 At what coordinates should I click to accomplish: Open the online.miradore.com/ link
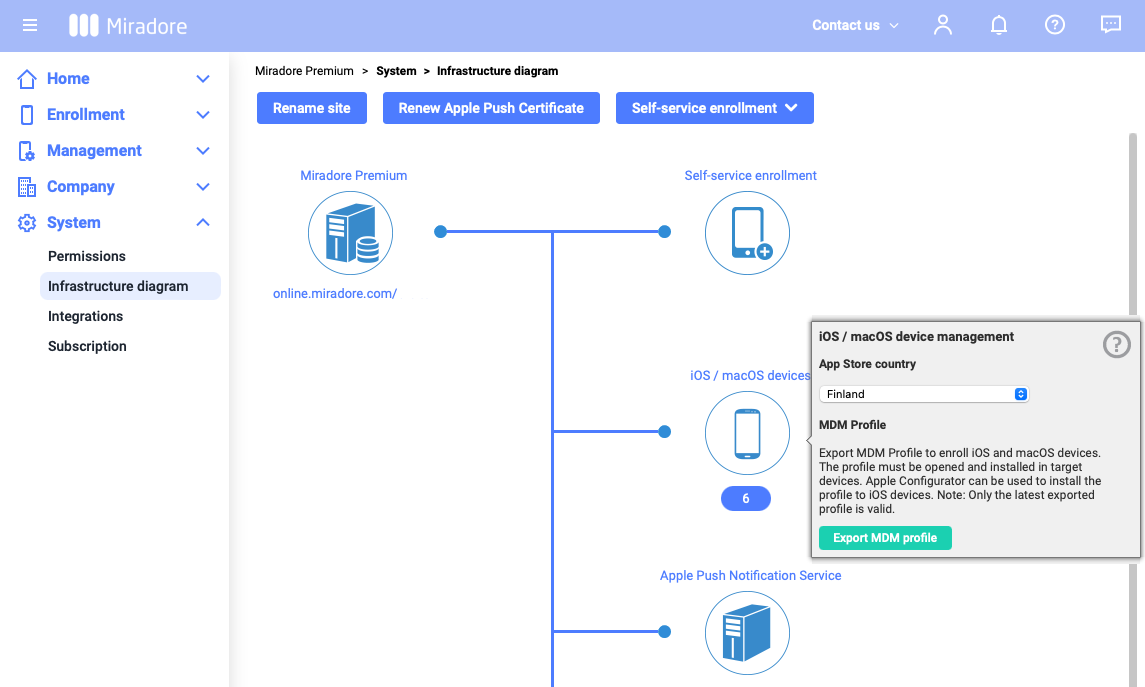(x=335, y=293)
